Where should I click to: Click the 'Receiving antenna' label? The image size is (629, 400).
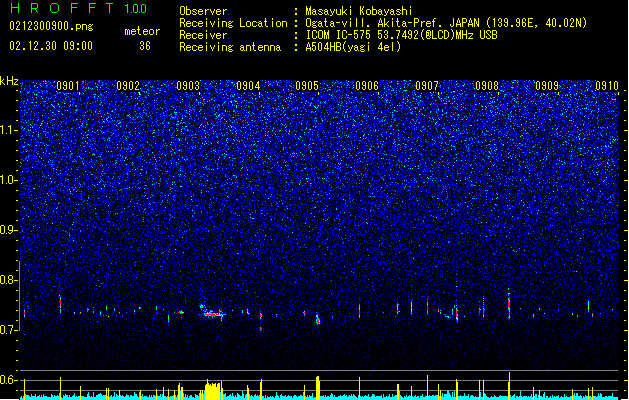pyautogui.click(x=230, y=47)
